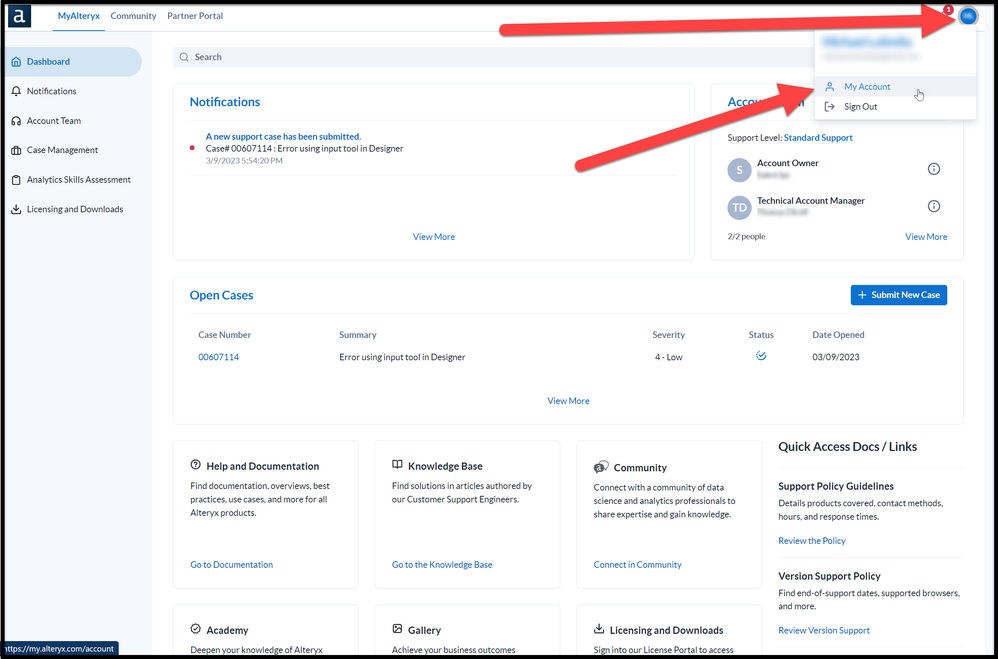Open Licensing and Downloads in sidebar

click(73, 209)
